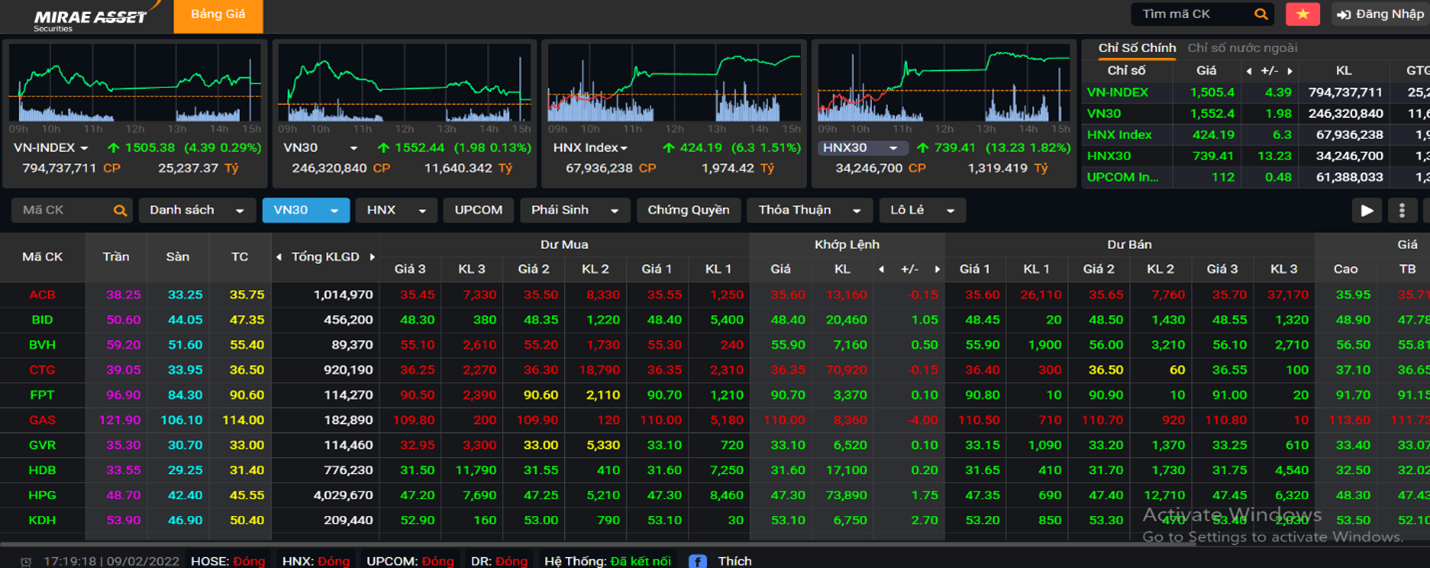Click right arrow beside Tổng KLGD header

pyautogui.click(x=372, y=257)
